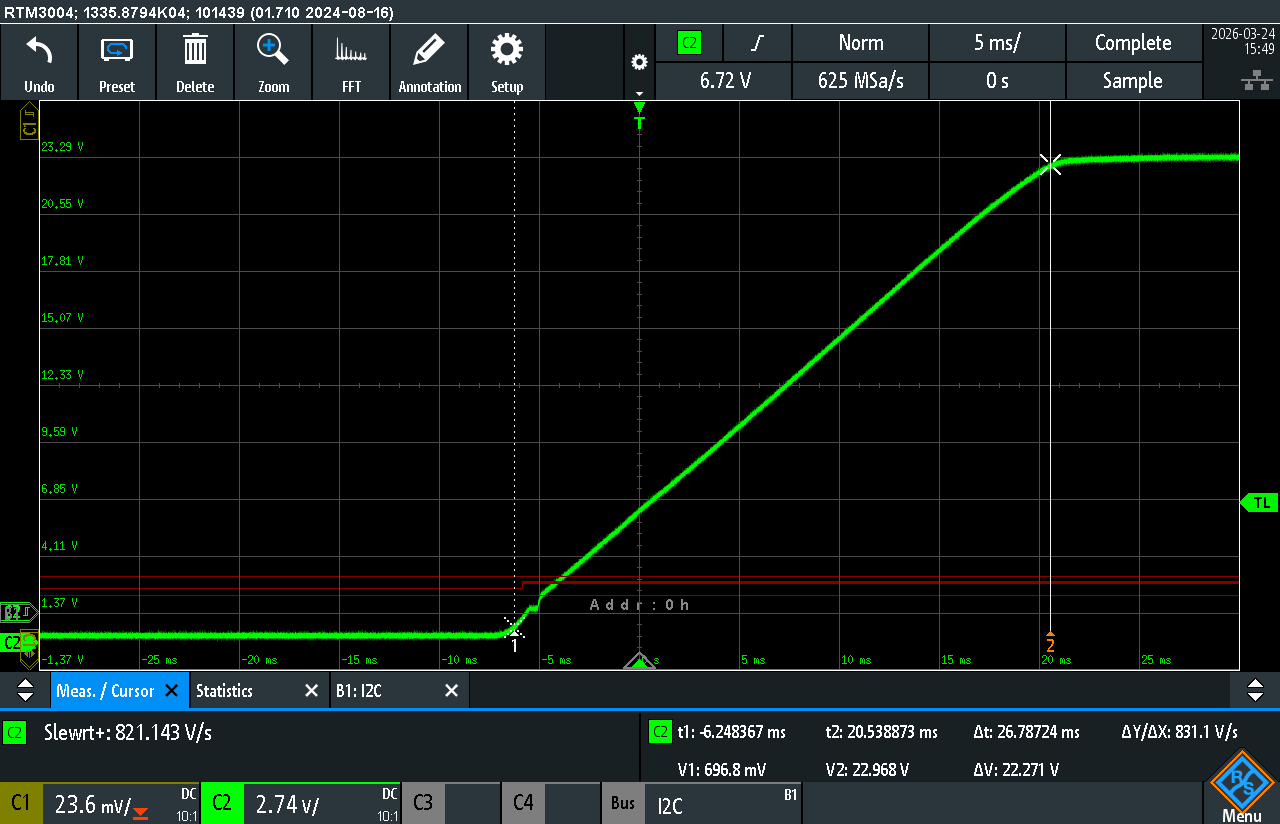Click the green C2 badge in cursor results
The image size is (1280, 824).
click(x=660, y=732)
